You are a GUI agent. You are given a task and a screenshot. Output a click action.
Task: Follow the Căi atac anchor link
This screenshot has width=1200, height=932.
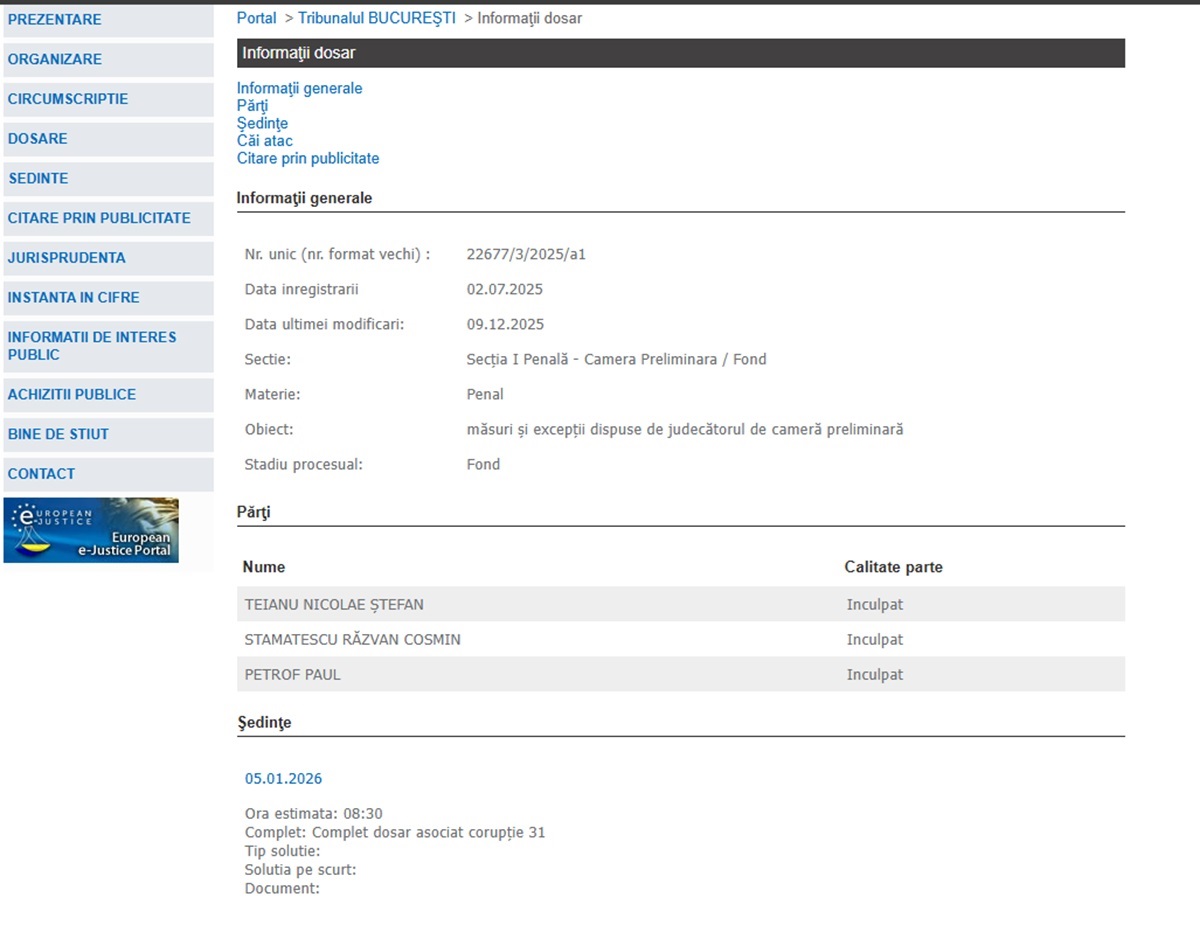tap(265, 141)
